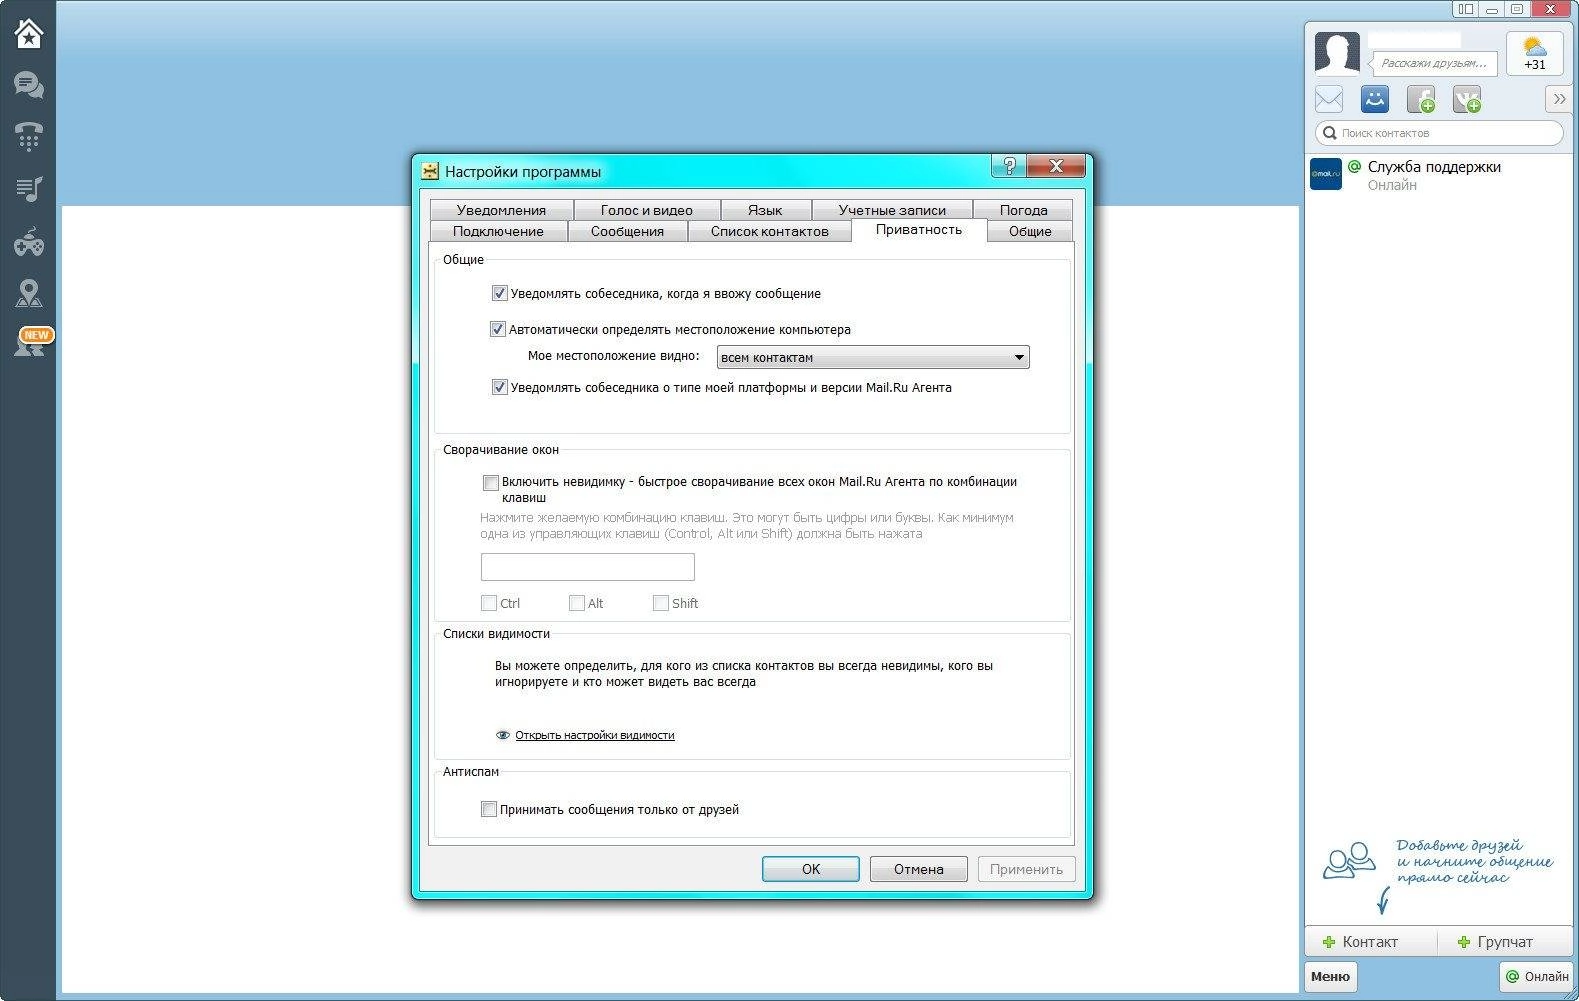This screenshot has height=1001, width=1579.
Task: Click the contact search field
Action: (x=1439, y=133)
